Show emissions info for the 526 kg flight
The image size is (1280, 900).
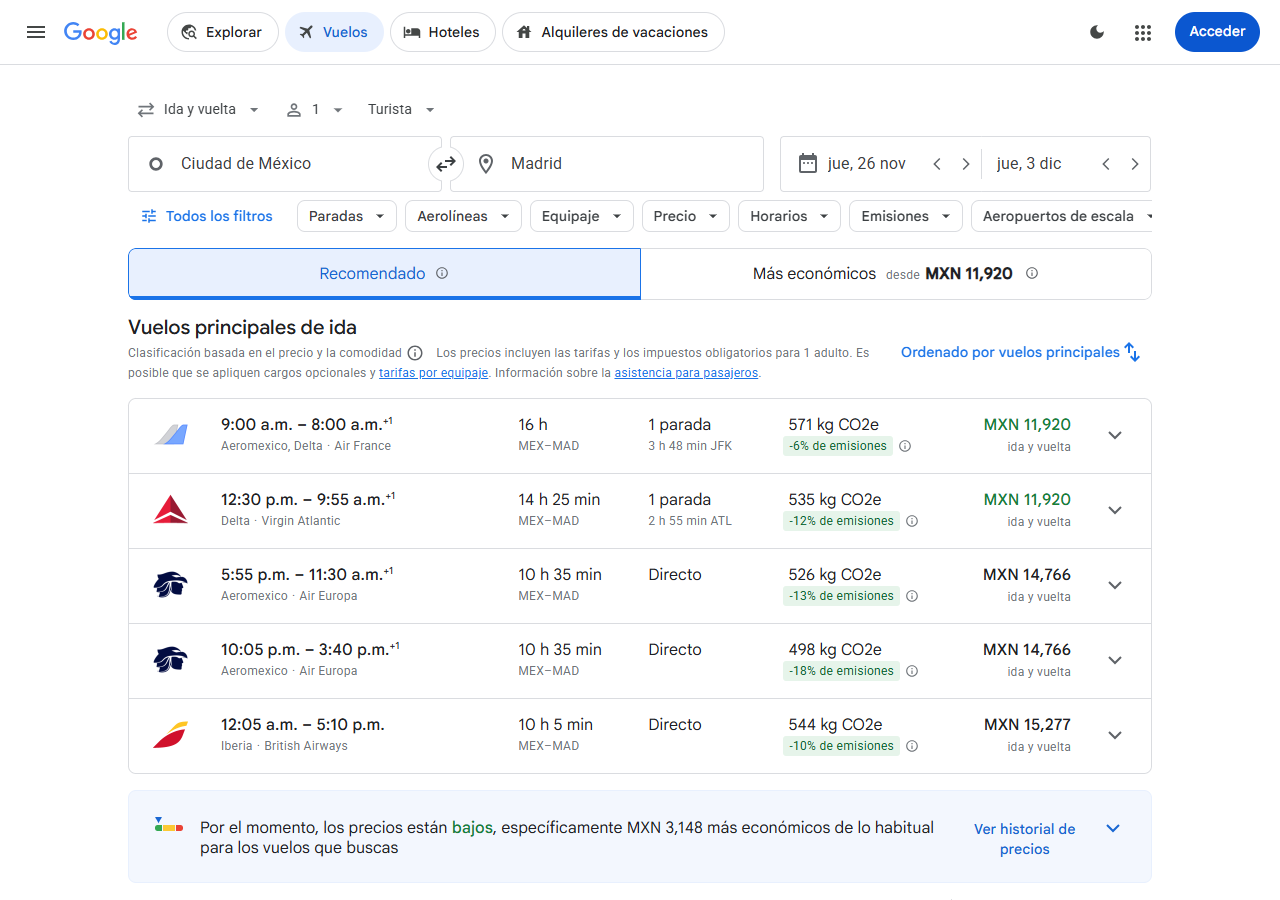click(912, 596)
